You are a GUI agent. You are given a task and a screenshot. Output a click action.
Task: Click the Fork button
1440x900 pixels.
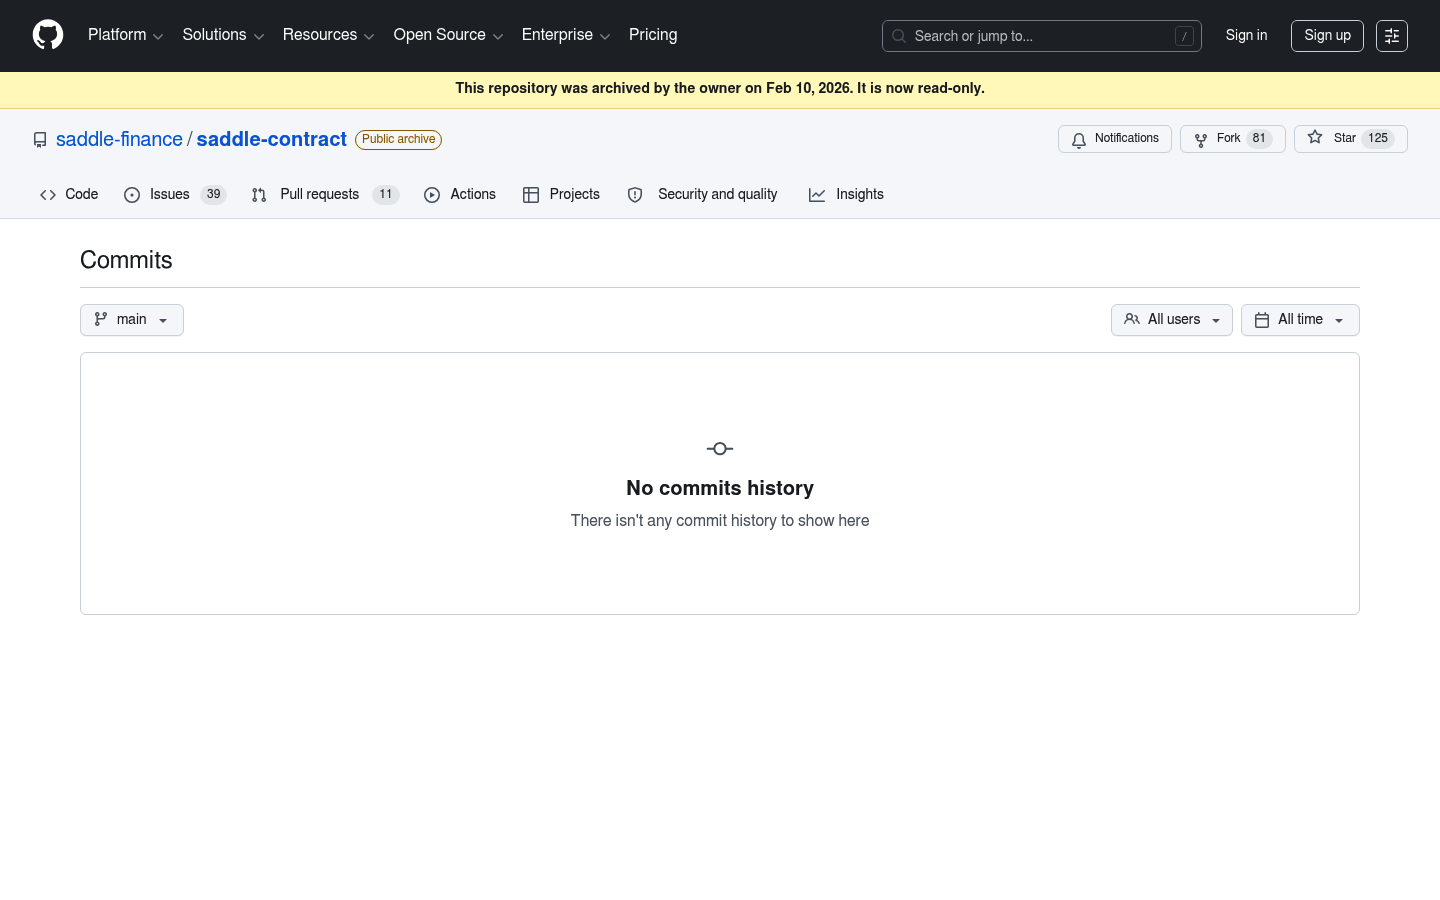coord(1232,139)
